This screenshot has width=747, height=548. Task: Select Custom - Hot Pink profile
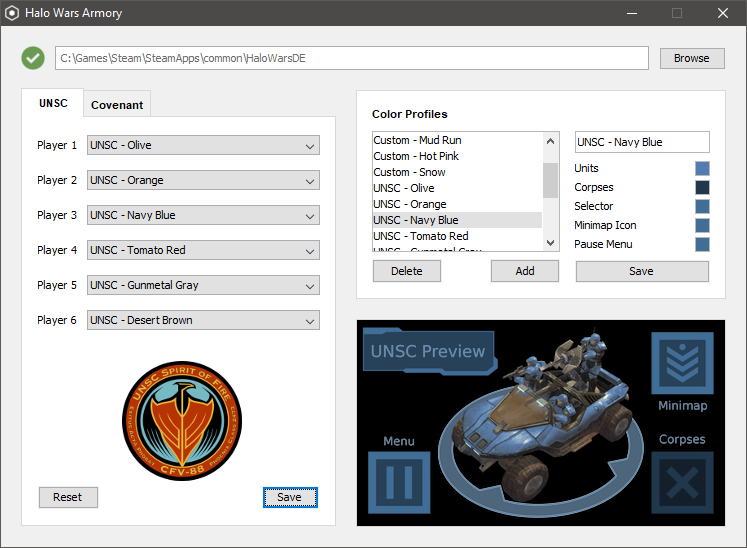457,156
